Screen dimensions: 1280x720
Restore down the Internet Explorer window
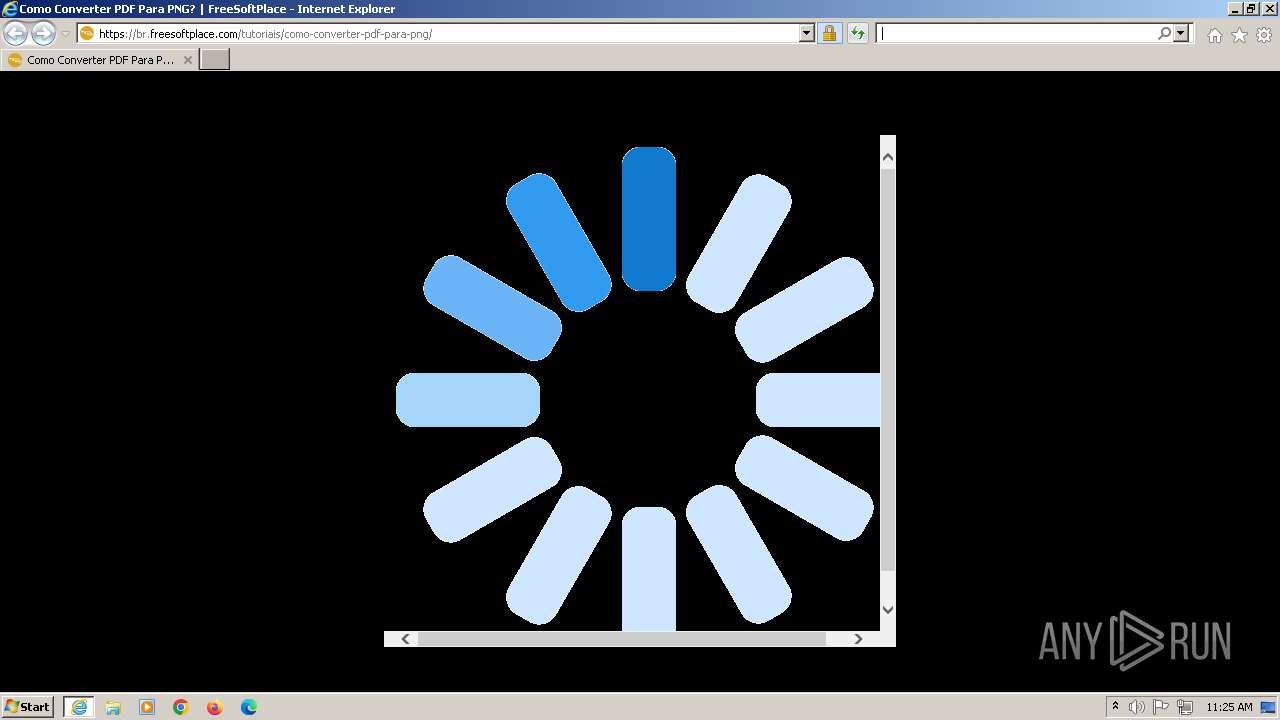(x=1251, y=9)
